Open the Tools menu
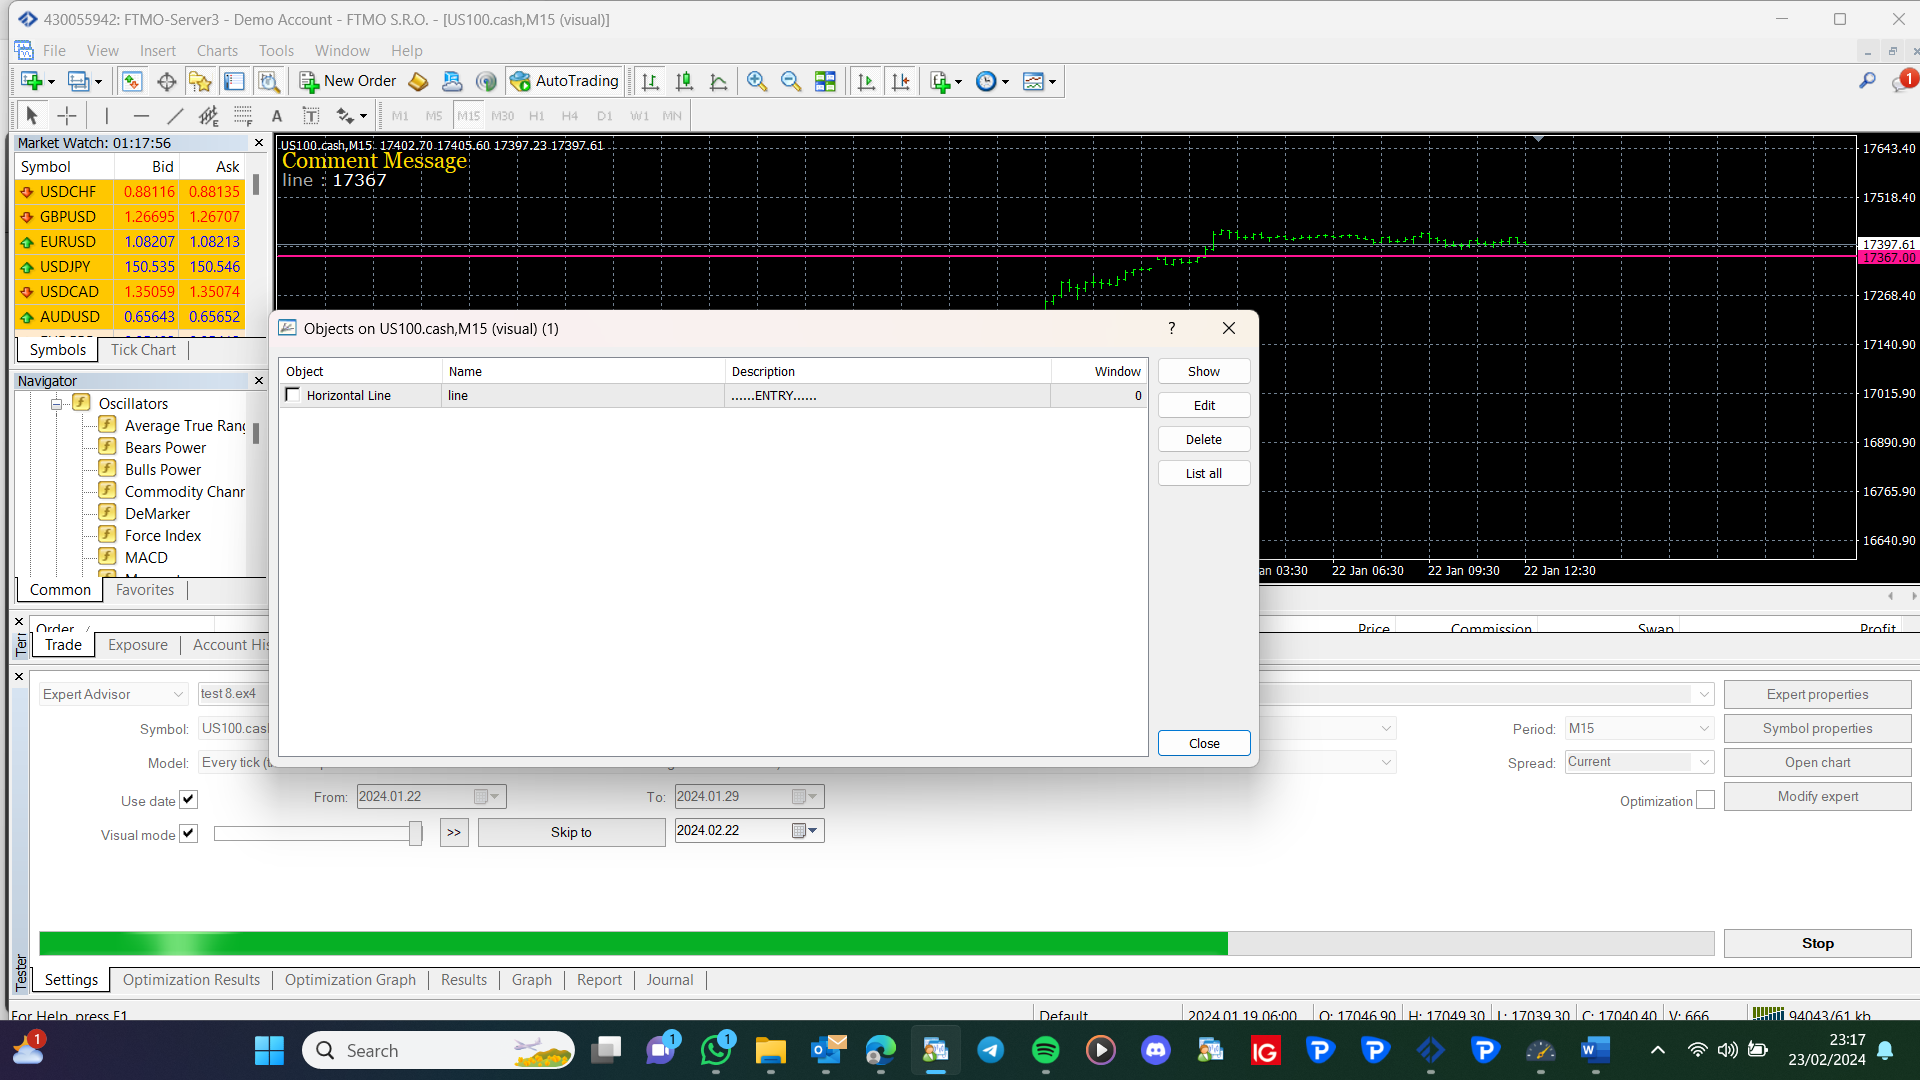The width and height of the screenshot is (1920, 1080). point(276,51)
